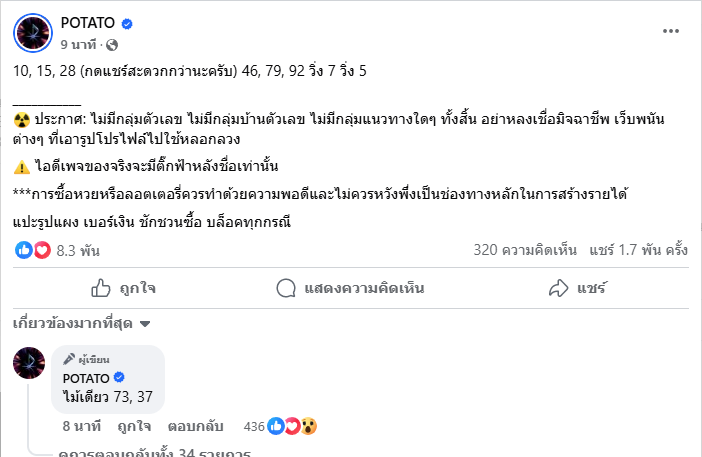Viewport: 702px width, 457px height.
Task: Open the post options three-dot menu
Action: click(670, 31)
